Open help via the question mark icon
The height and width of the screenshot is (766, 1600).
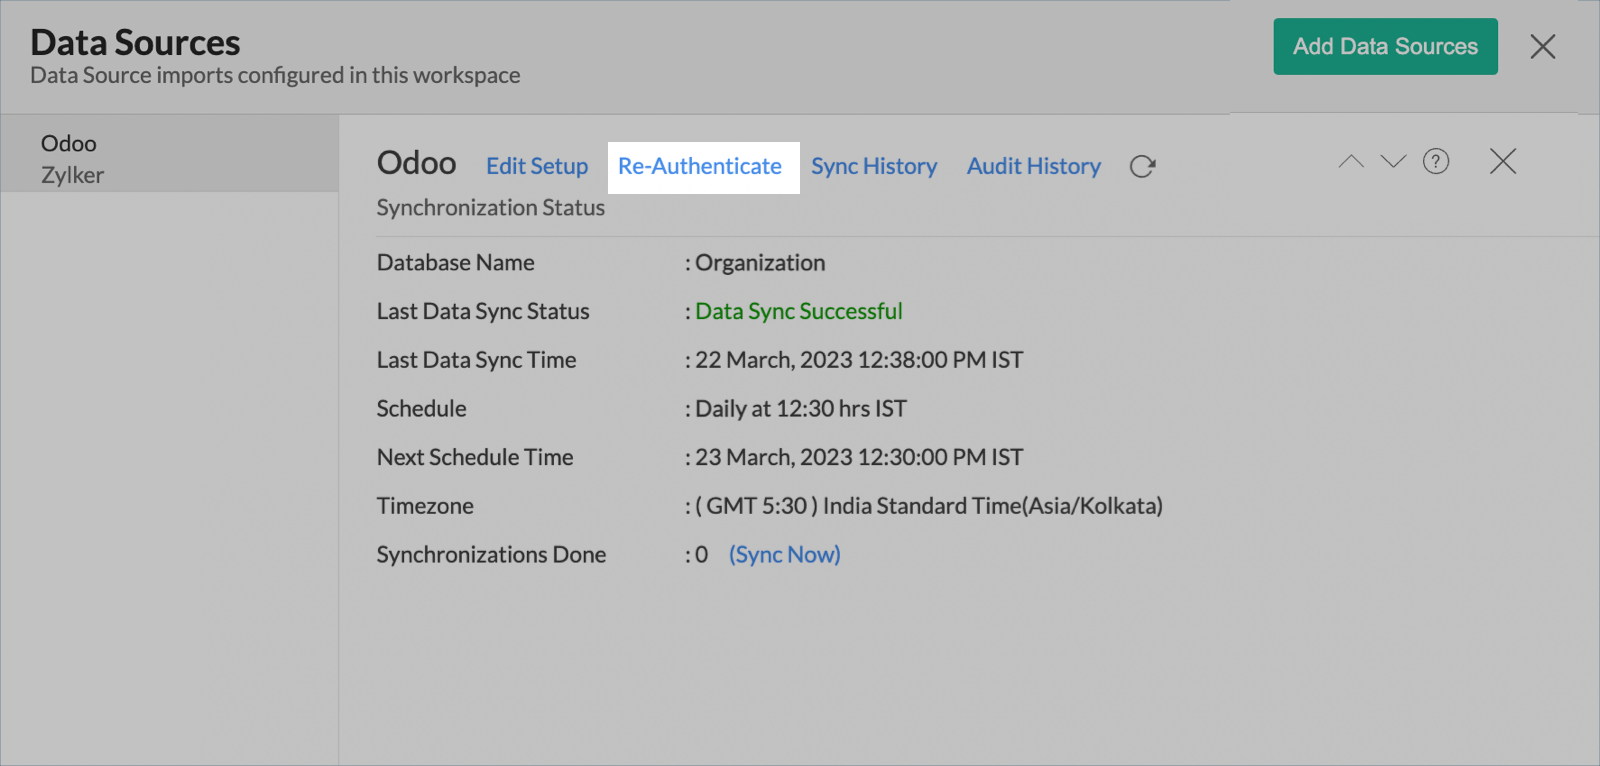(x=1436, y=162)
